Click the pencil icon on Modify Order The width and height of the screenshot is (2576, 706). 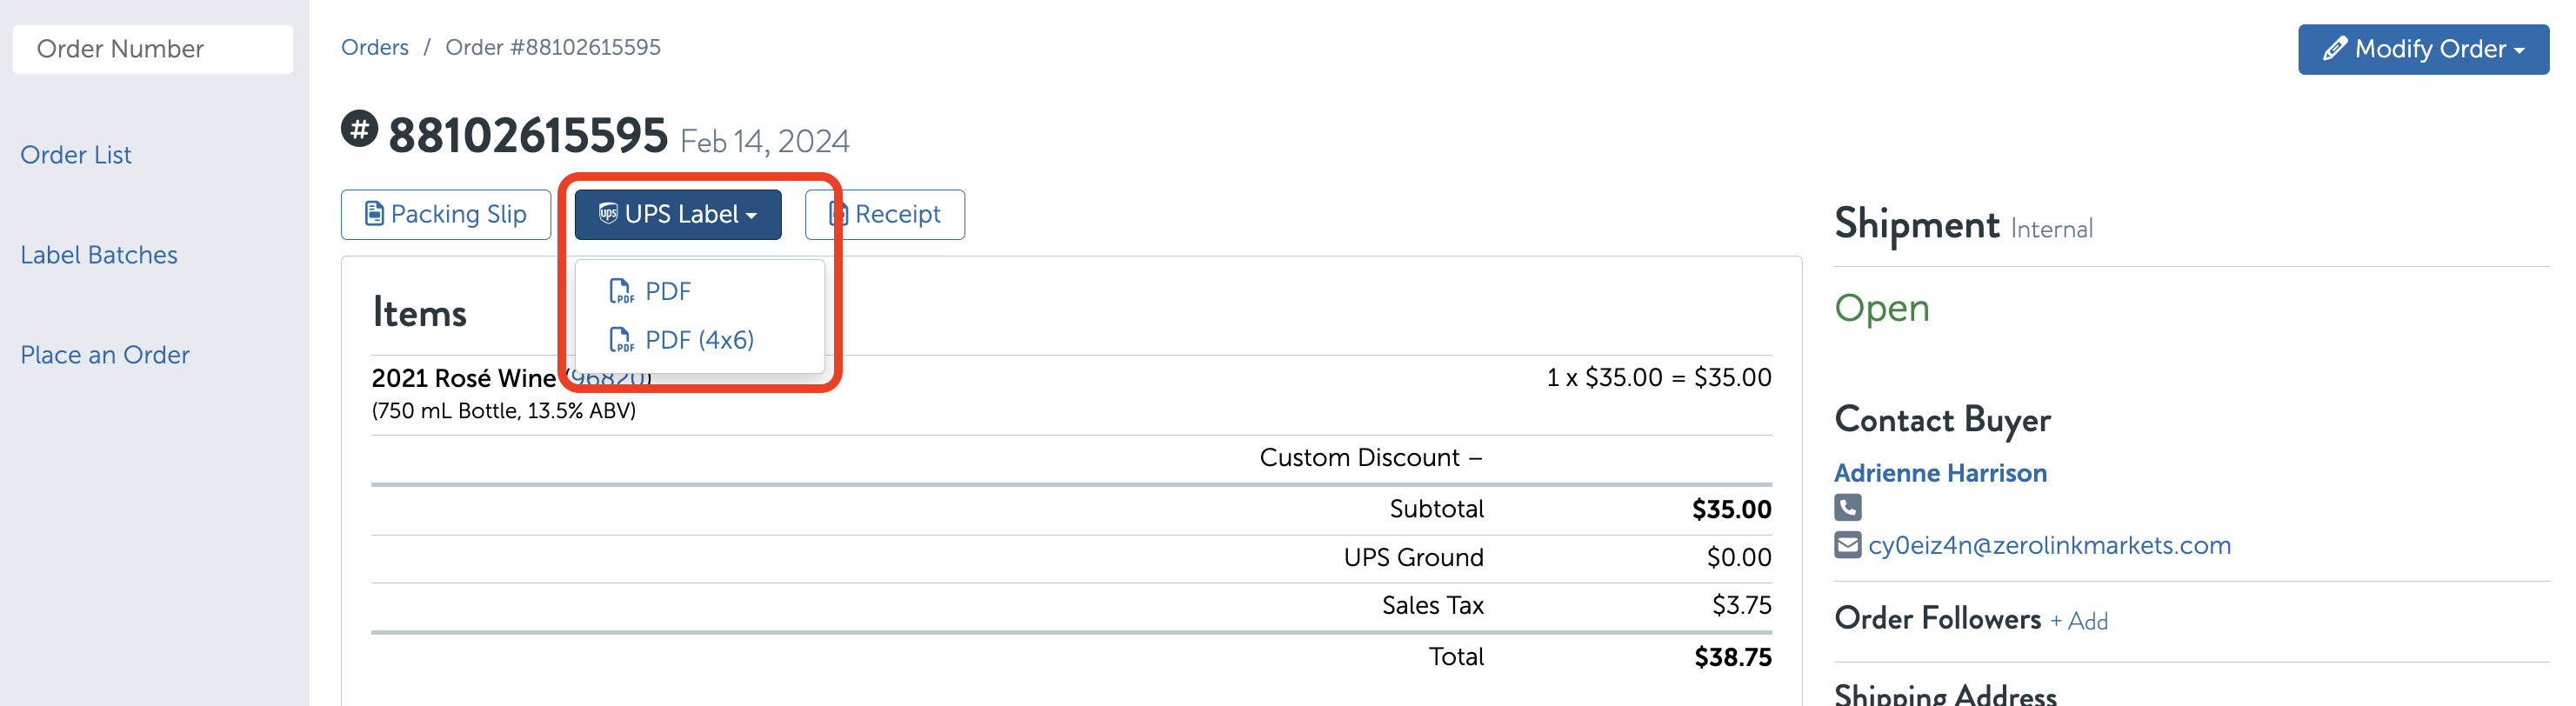pos(2334,49)
